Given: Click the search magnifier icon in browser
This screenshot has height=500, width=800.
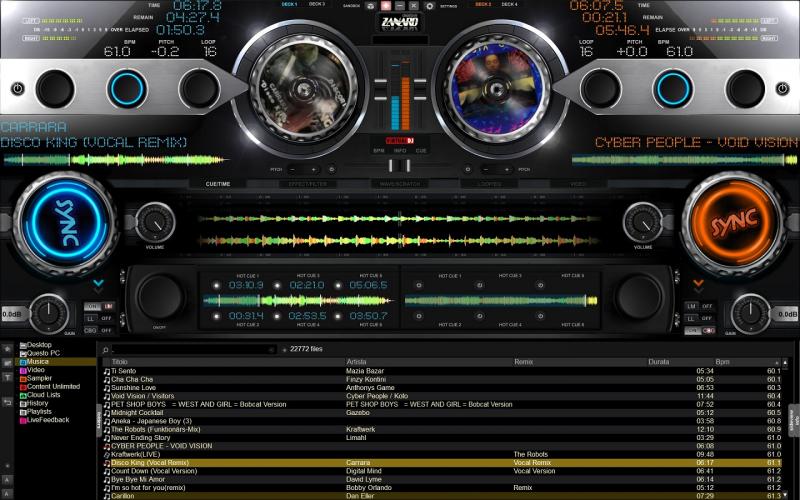Looking at the screenshot, I should click(x=106, y=349).
